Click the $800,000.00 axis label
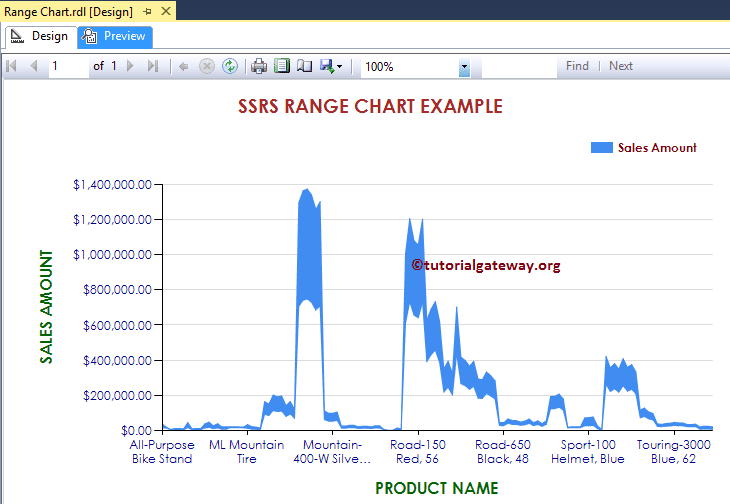Screen dimensions: 730x504 117,289
